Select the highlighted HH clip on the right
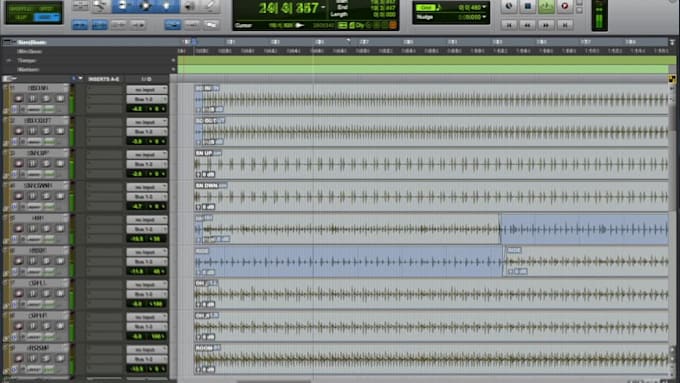The height and width of the screenshot is (383, 680). tap(584, 229)
